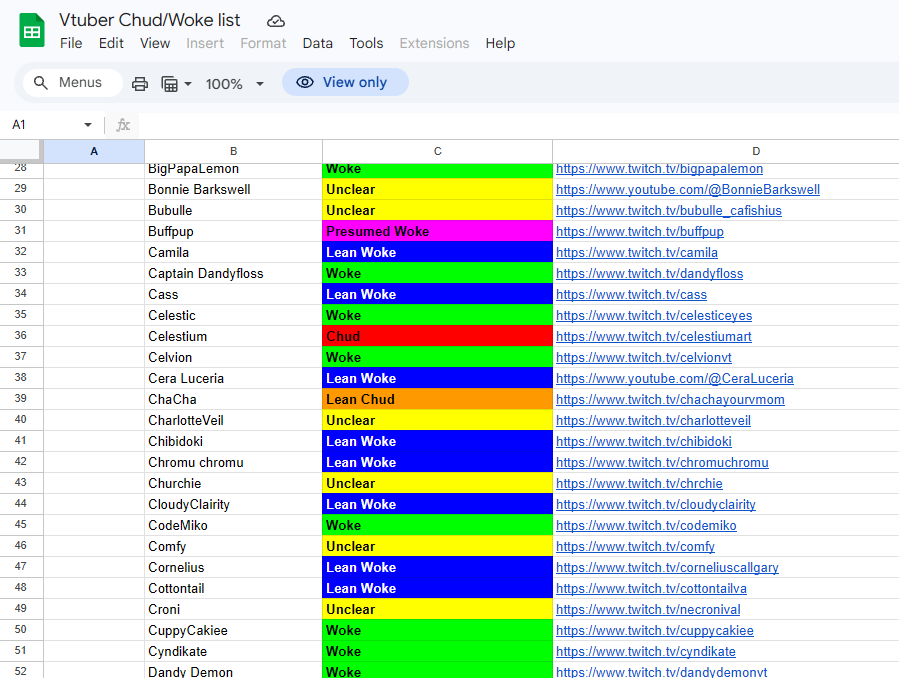Open the View menu

coord(155,43)
